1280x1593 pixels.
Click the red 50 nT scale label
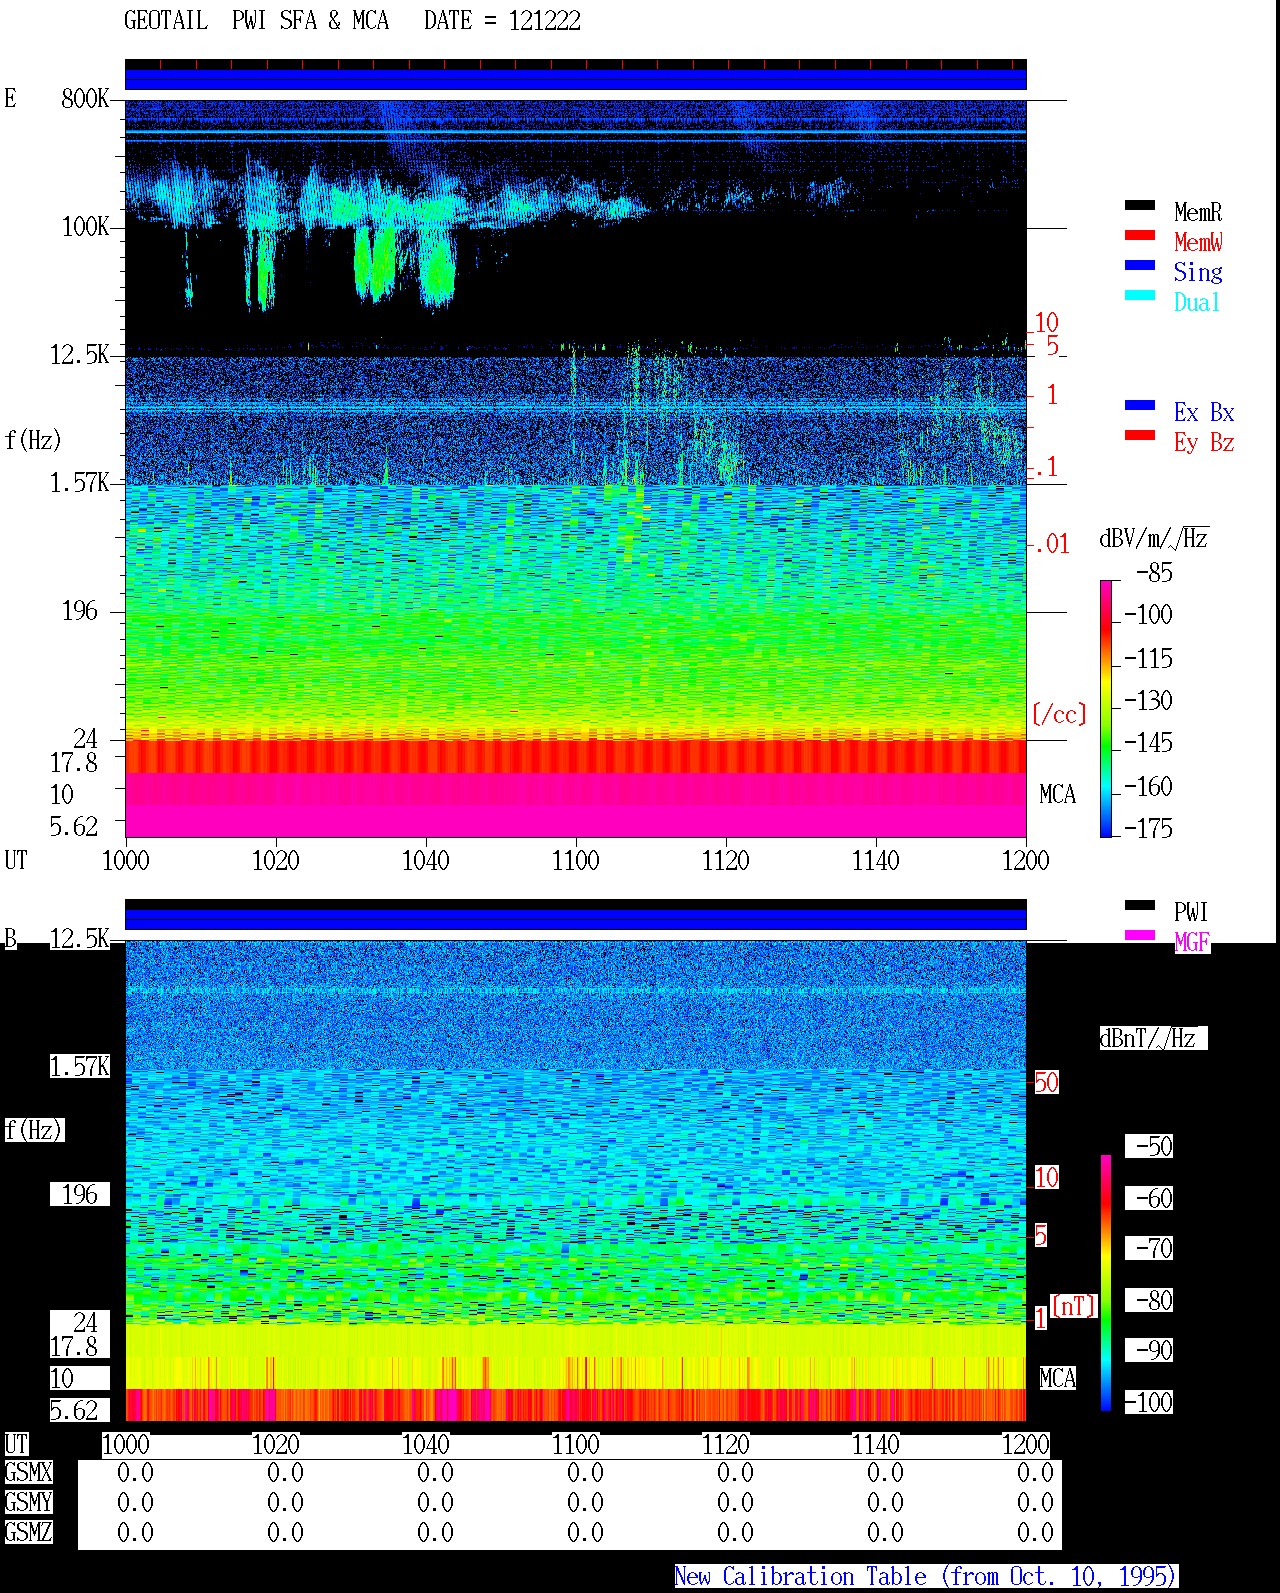(1046, 1082)
